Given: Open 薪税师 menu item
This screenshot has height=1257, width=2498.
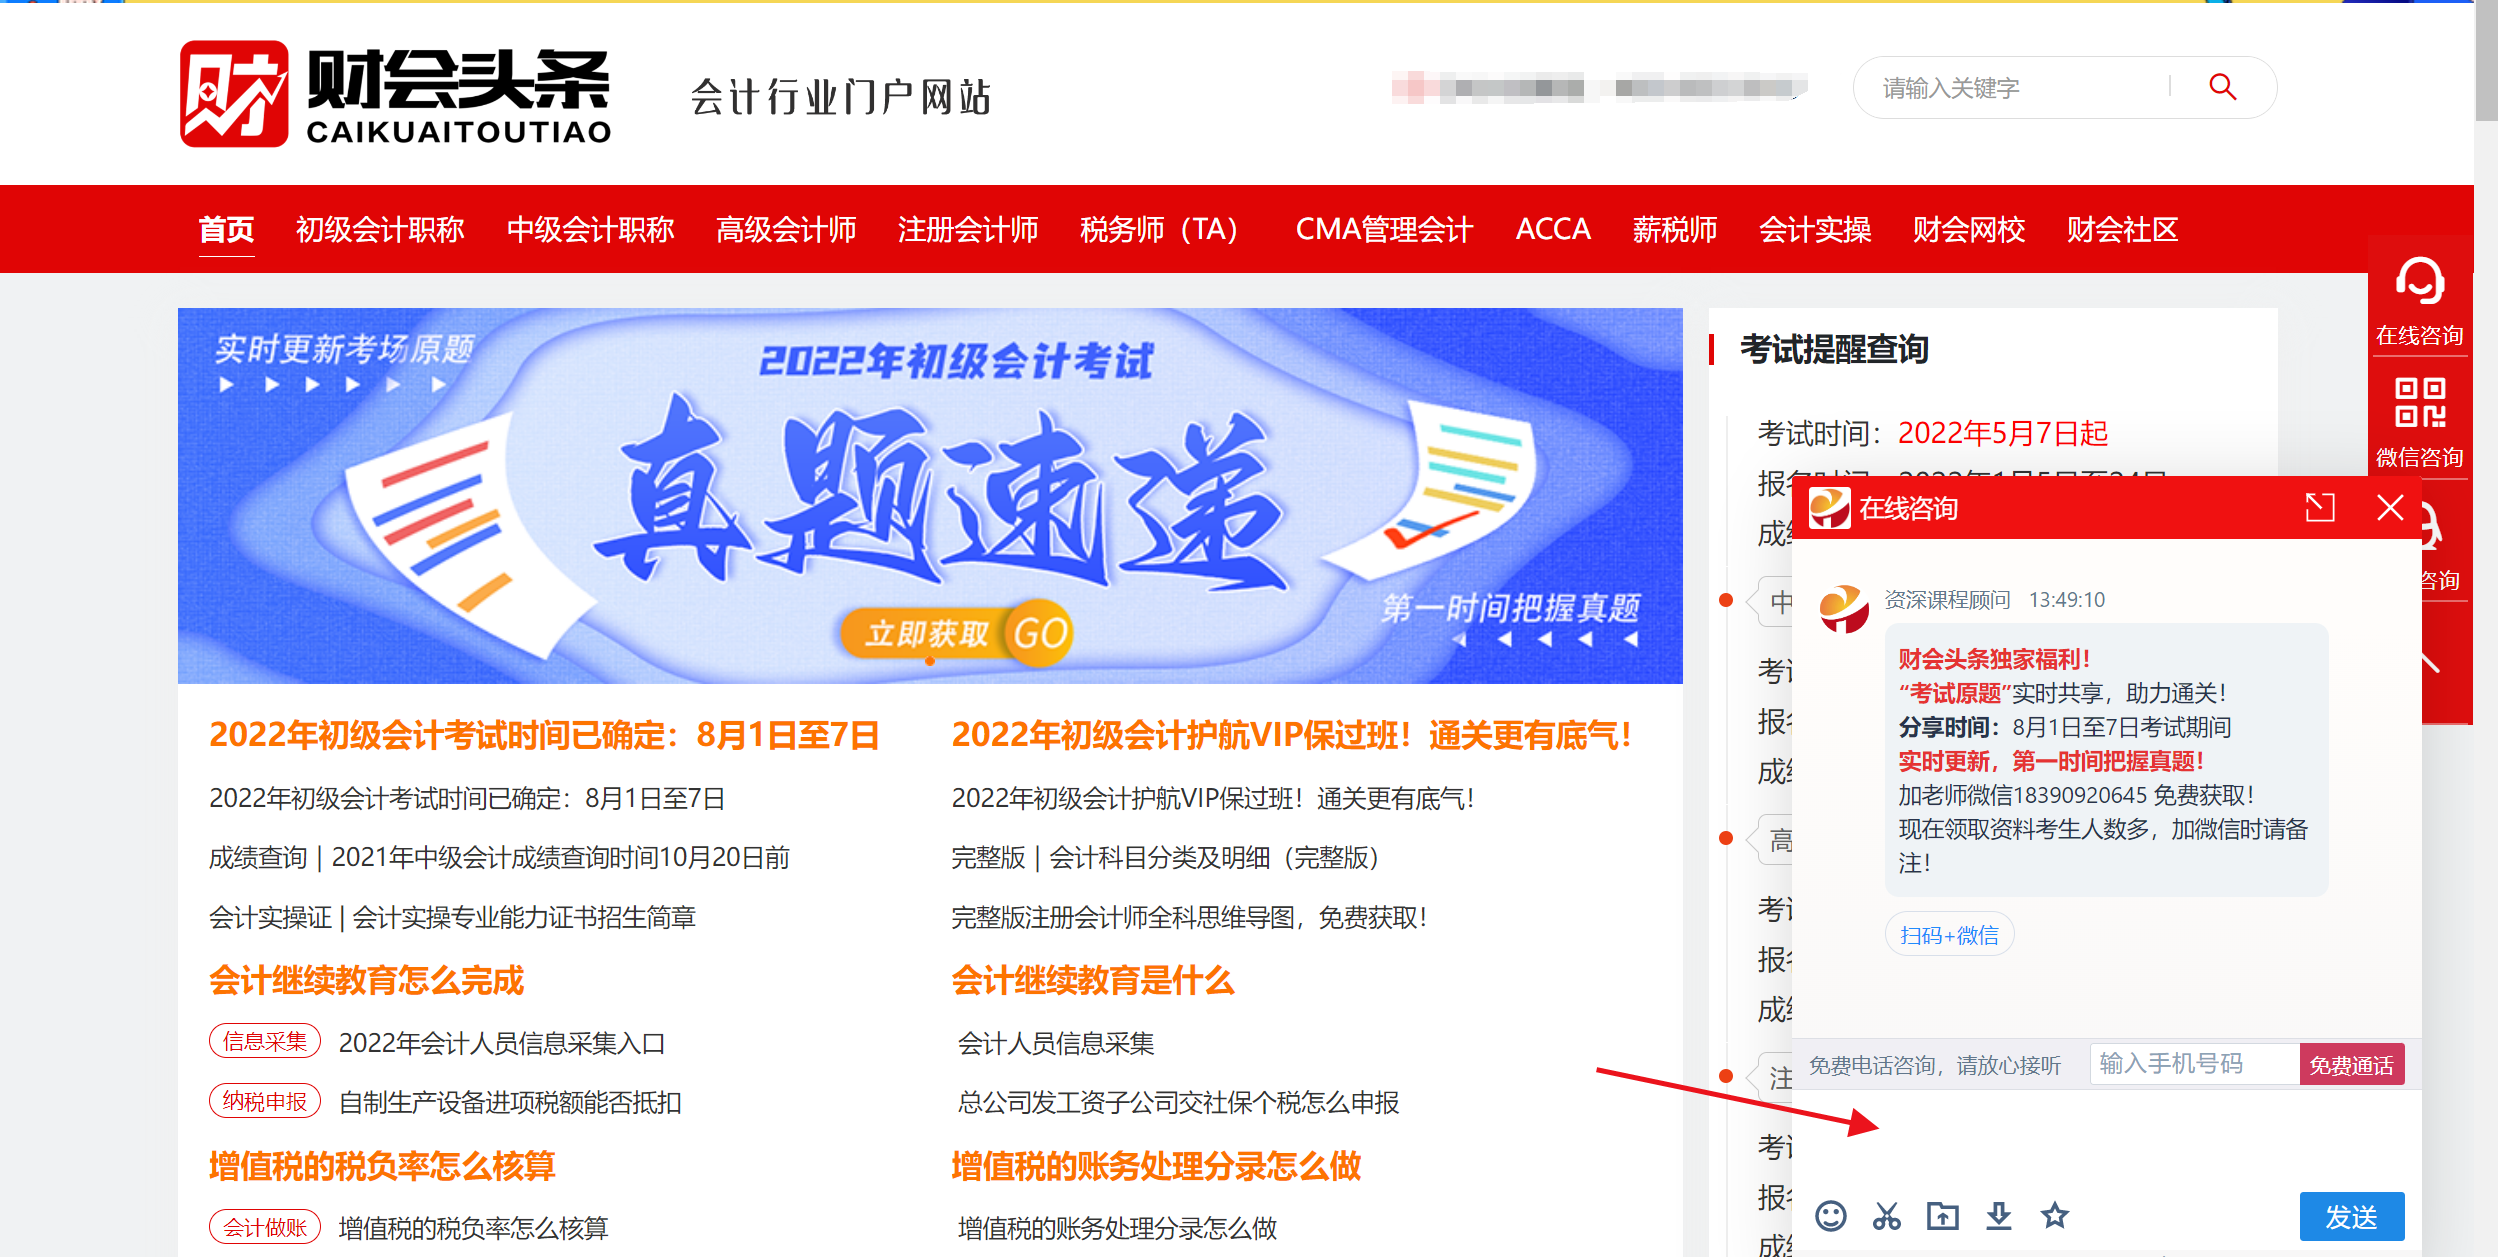Looking at the screenshot, I should (x=1675, y=229).
